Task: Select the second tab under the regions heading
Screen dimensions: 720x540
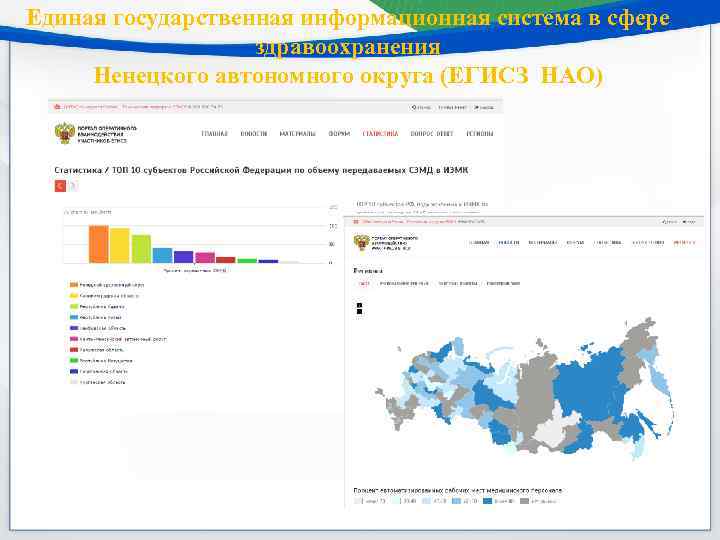Action: pos(404,284)
